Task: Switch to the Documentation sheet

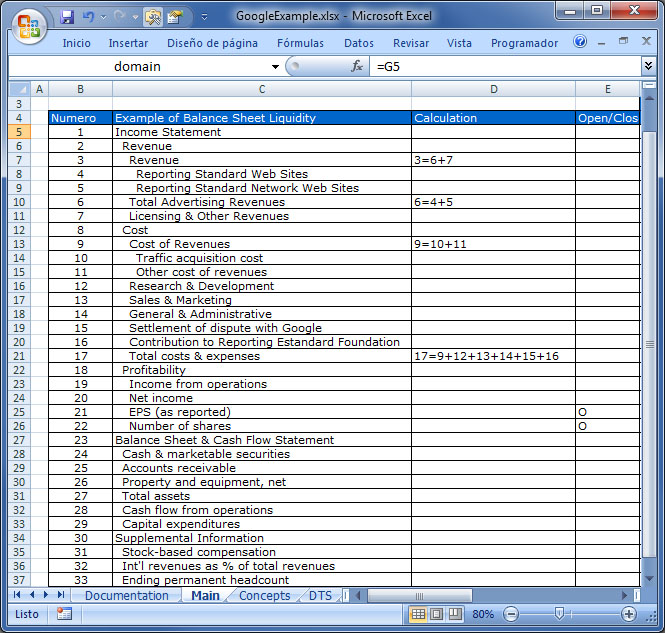Action: click(x=126, y=596)
